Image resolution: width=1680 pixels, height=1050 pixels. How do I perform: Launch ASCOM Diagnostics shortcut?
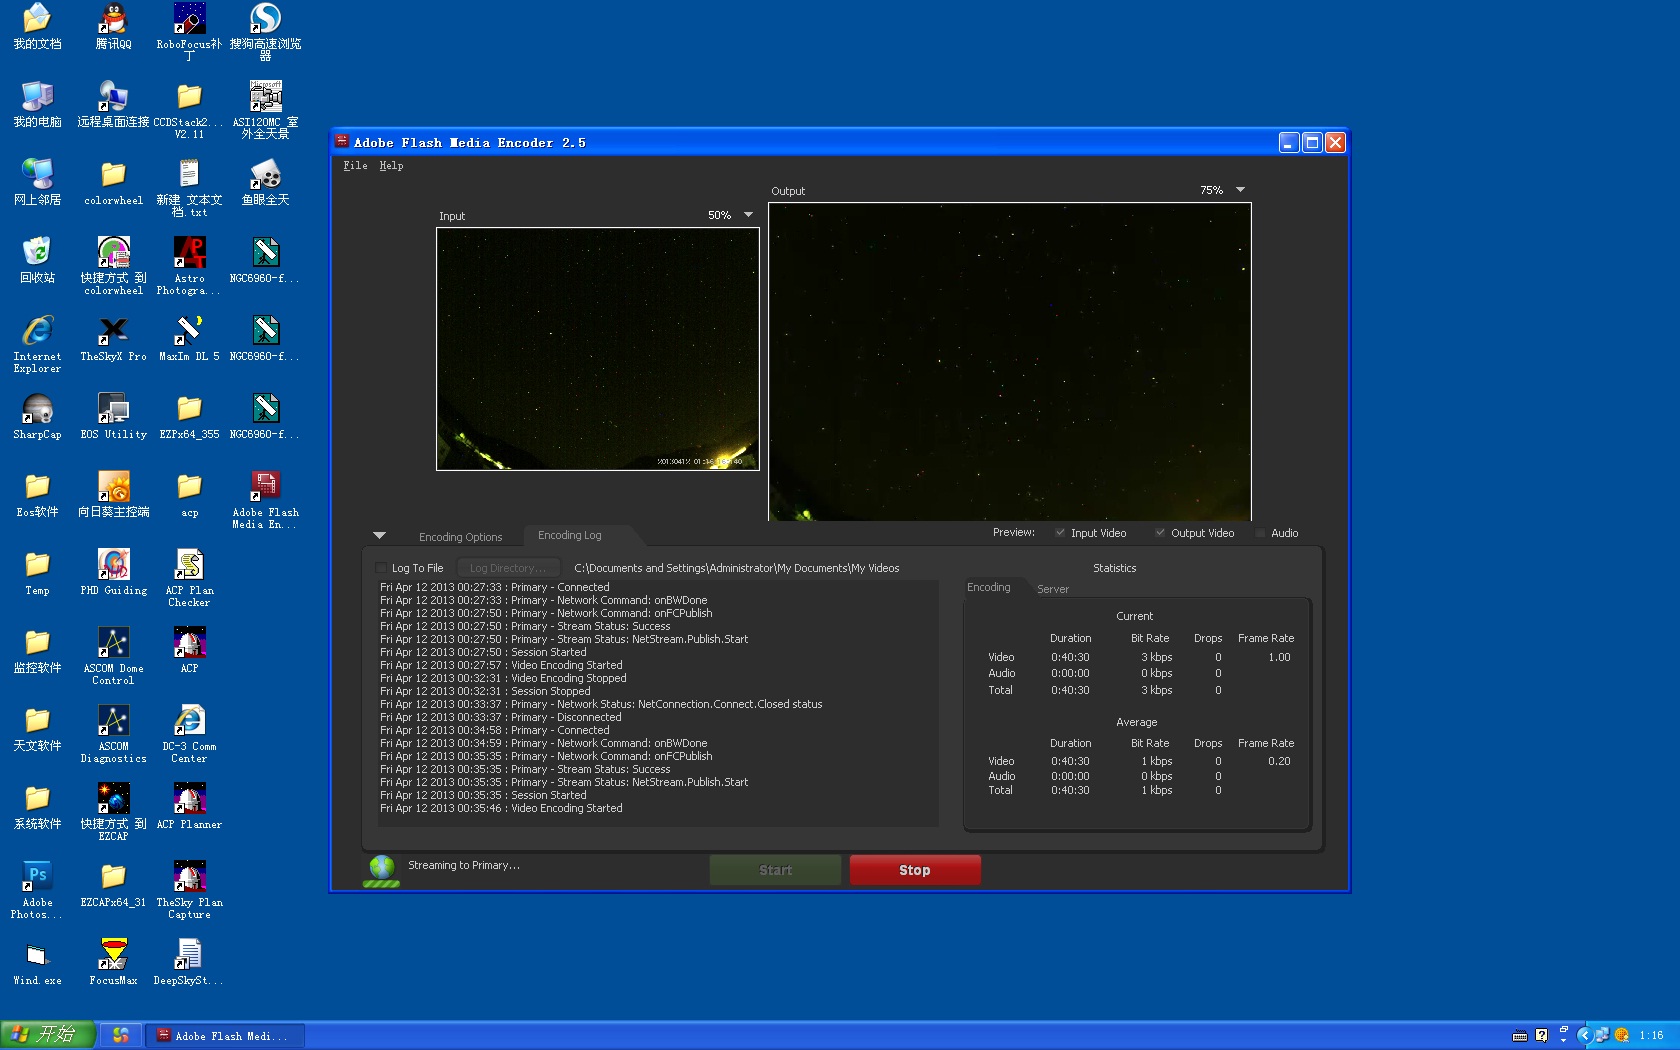(113, 734)
